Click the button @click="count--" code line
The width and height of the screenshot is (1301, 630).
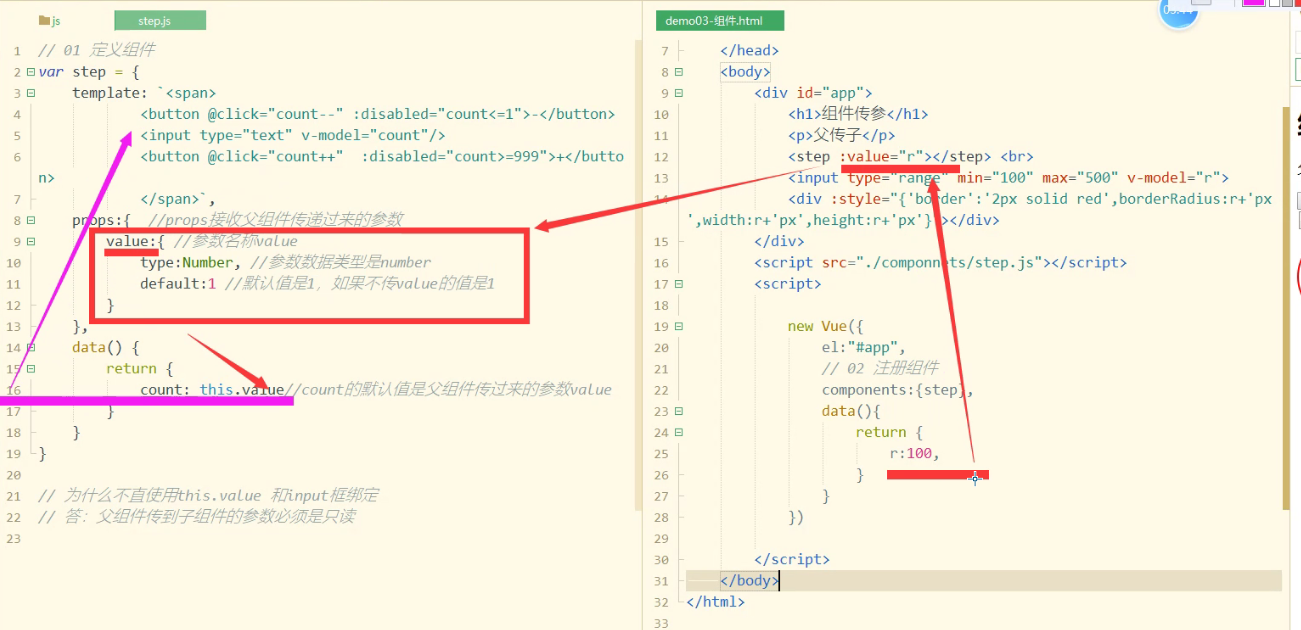point(378,114)
